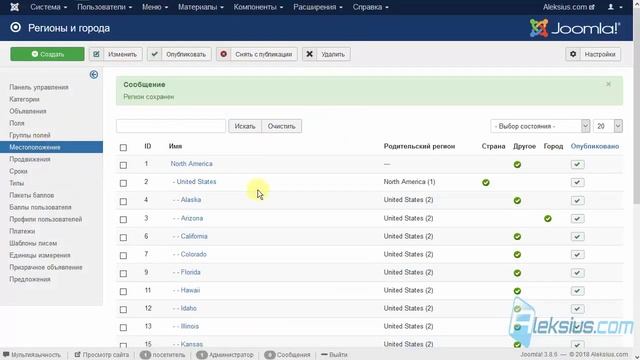Open the California region link
Viewport: 640px width, 360px height.
[194, 236]
